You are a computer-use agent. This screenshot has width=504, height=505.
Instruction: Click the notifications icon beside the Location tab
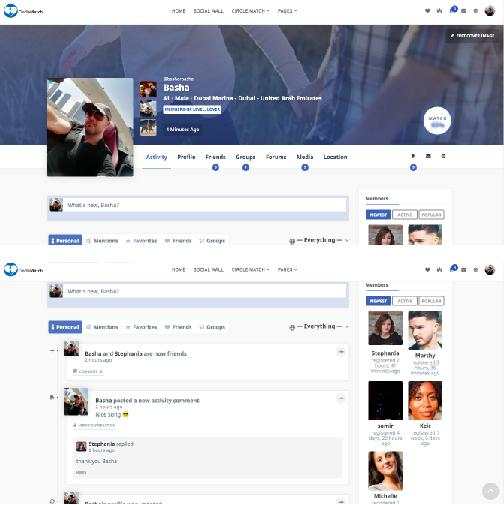(413, 156)
